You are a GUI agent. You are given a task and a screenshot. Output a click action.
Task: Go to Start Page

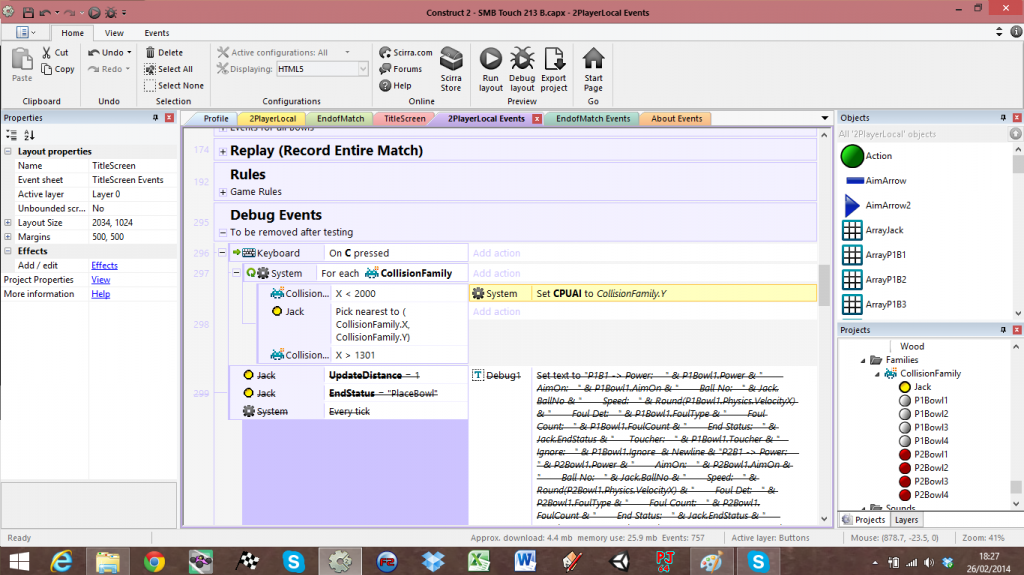tap(593, 69)
